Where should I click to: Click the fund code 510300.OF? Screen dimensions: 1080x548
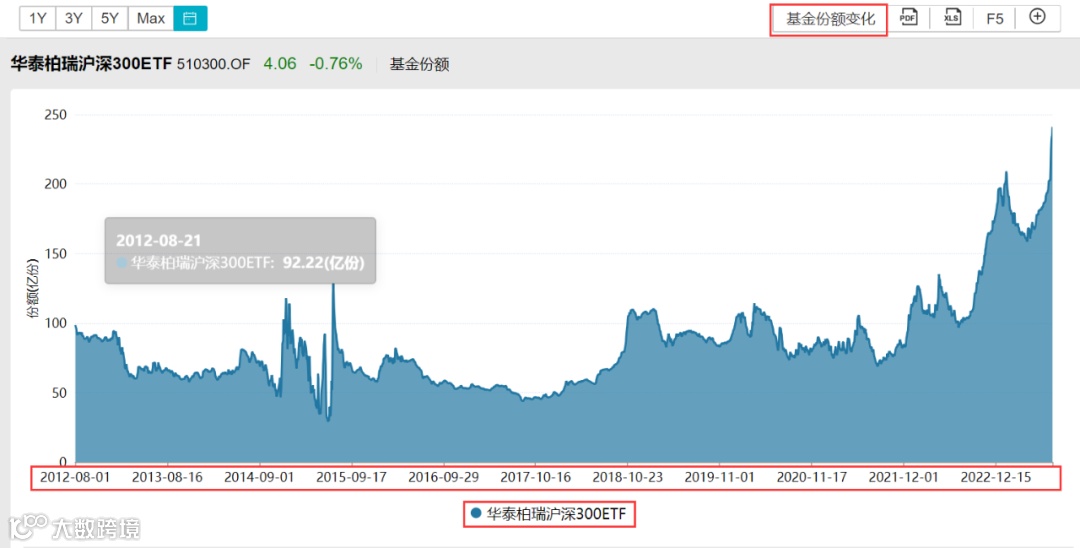214,65
